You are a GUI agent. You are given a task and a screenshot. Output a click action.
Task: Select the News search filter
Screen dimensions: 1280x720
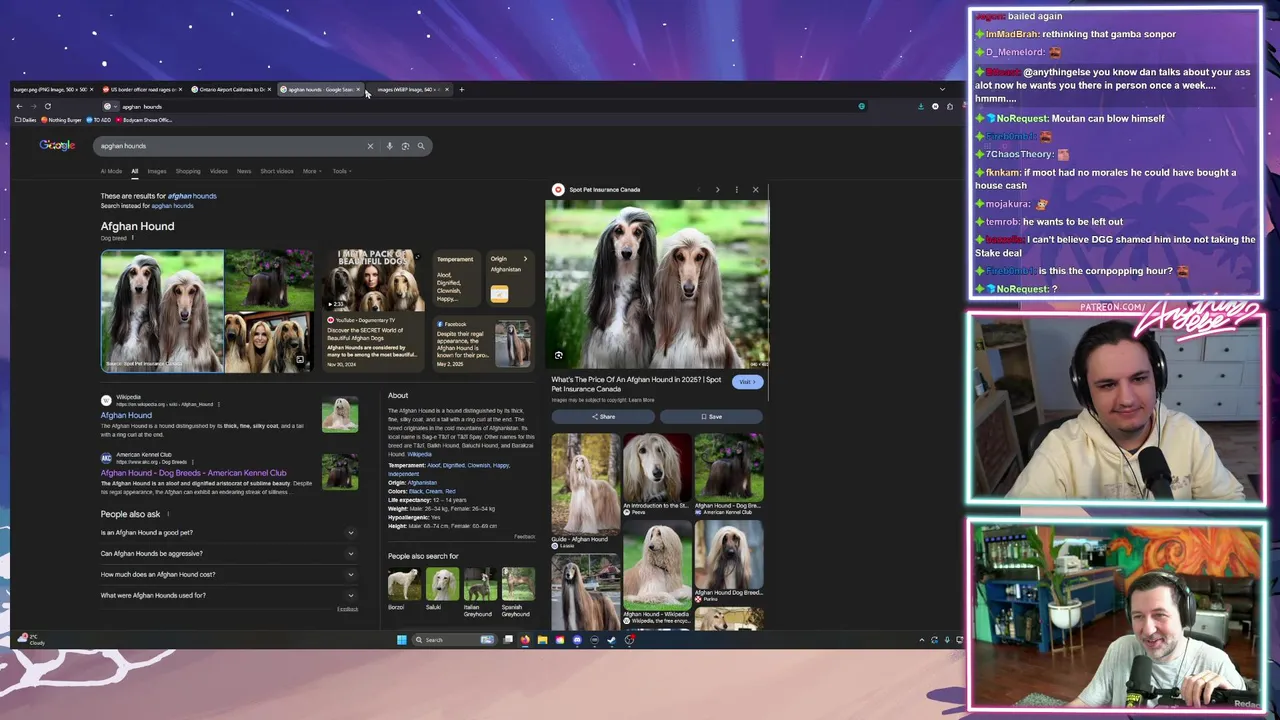pos(244,171)
